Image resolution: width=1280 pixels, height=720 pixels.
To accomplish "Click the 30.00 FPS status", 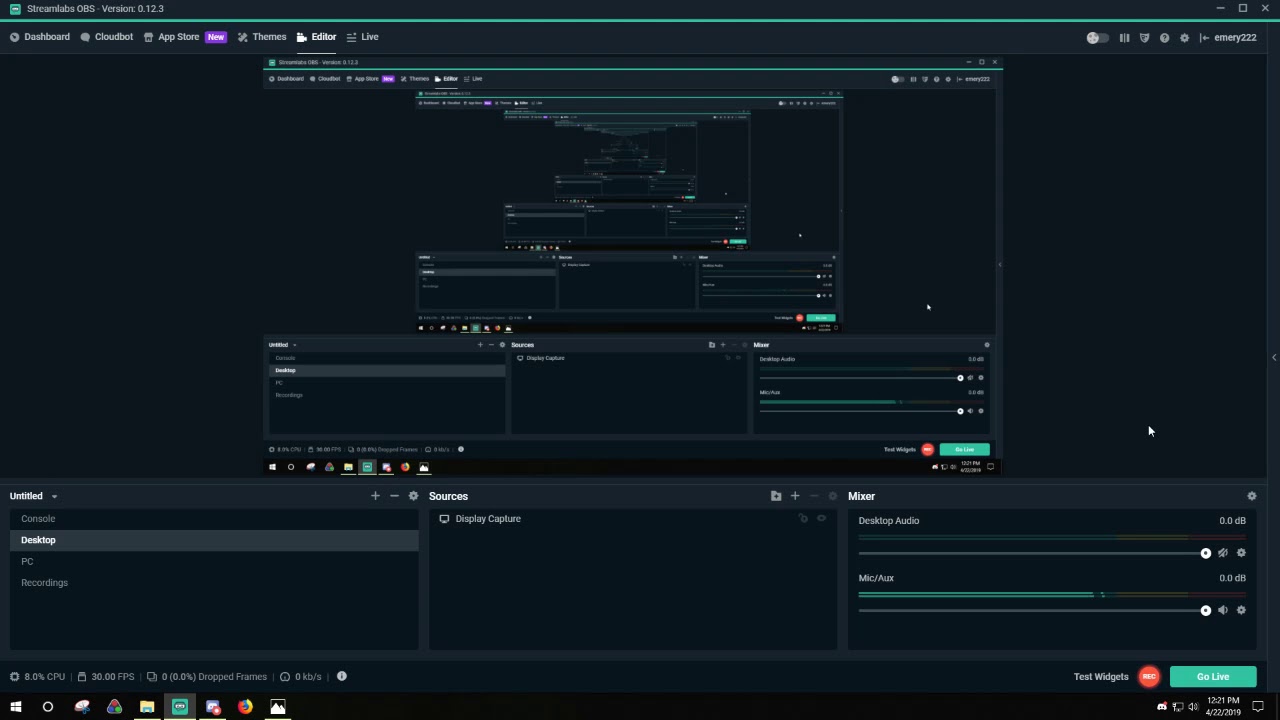I will click(105, 677).
